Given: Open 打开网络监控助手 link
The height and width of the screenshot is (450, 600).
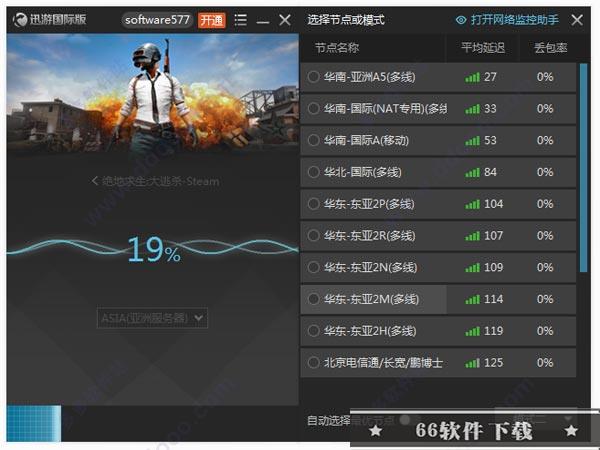Looking at the screenshot, I should click(x=515, y=20).
